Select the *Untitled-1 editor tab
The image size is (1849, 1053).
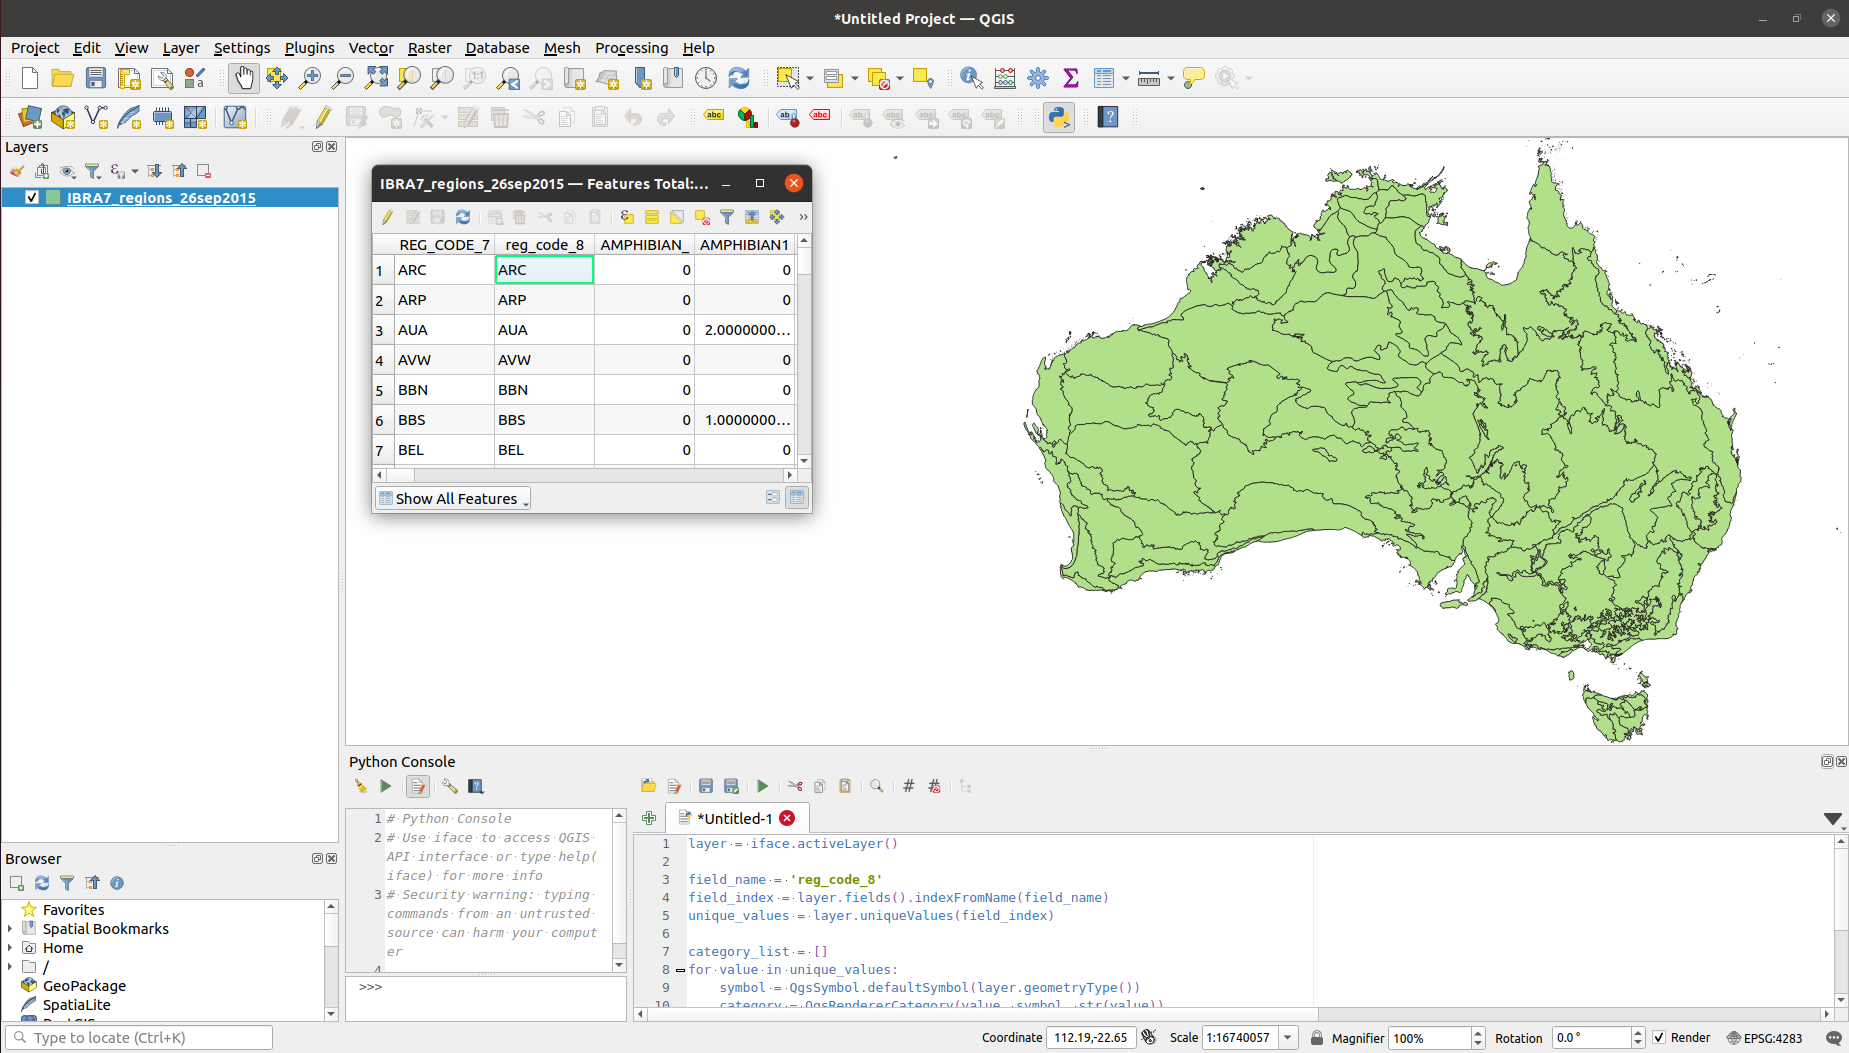[734, 818]
